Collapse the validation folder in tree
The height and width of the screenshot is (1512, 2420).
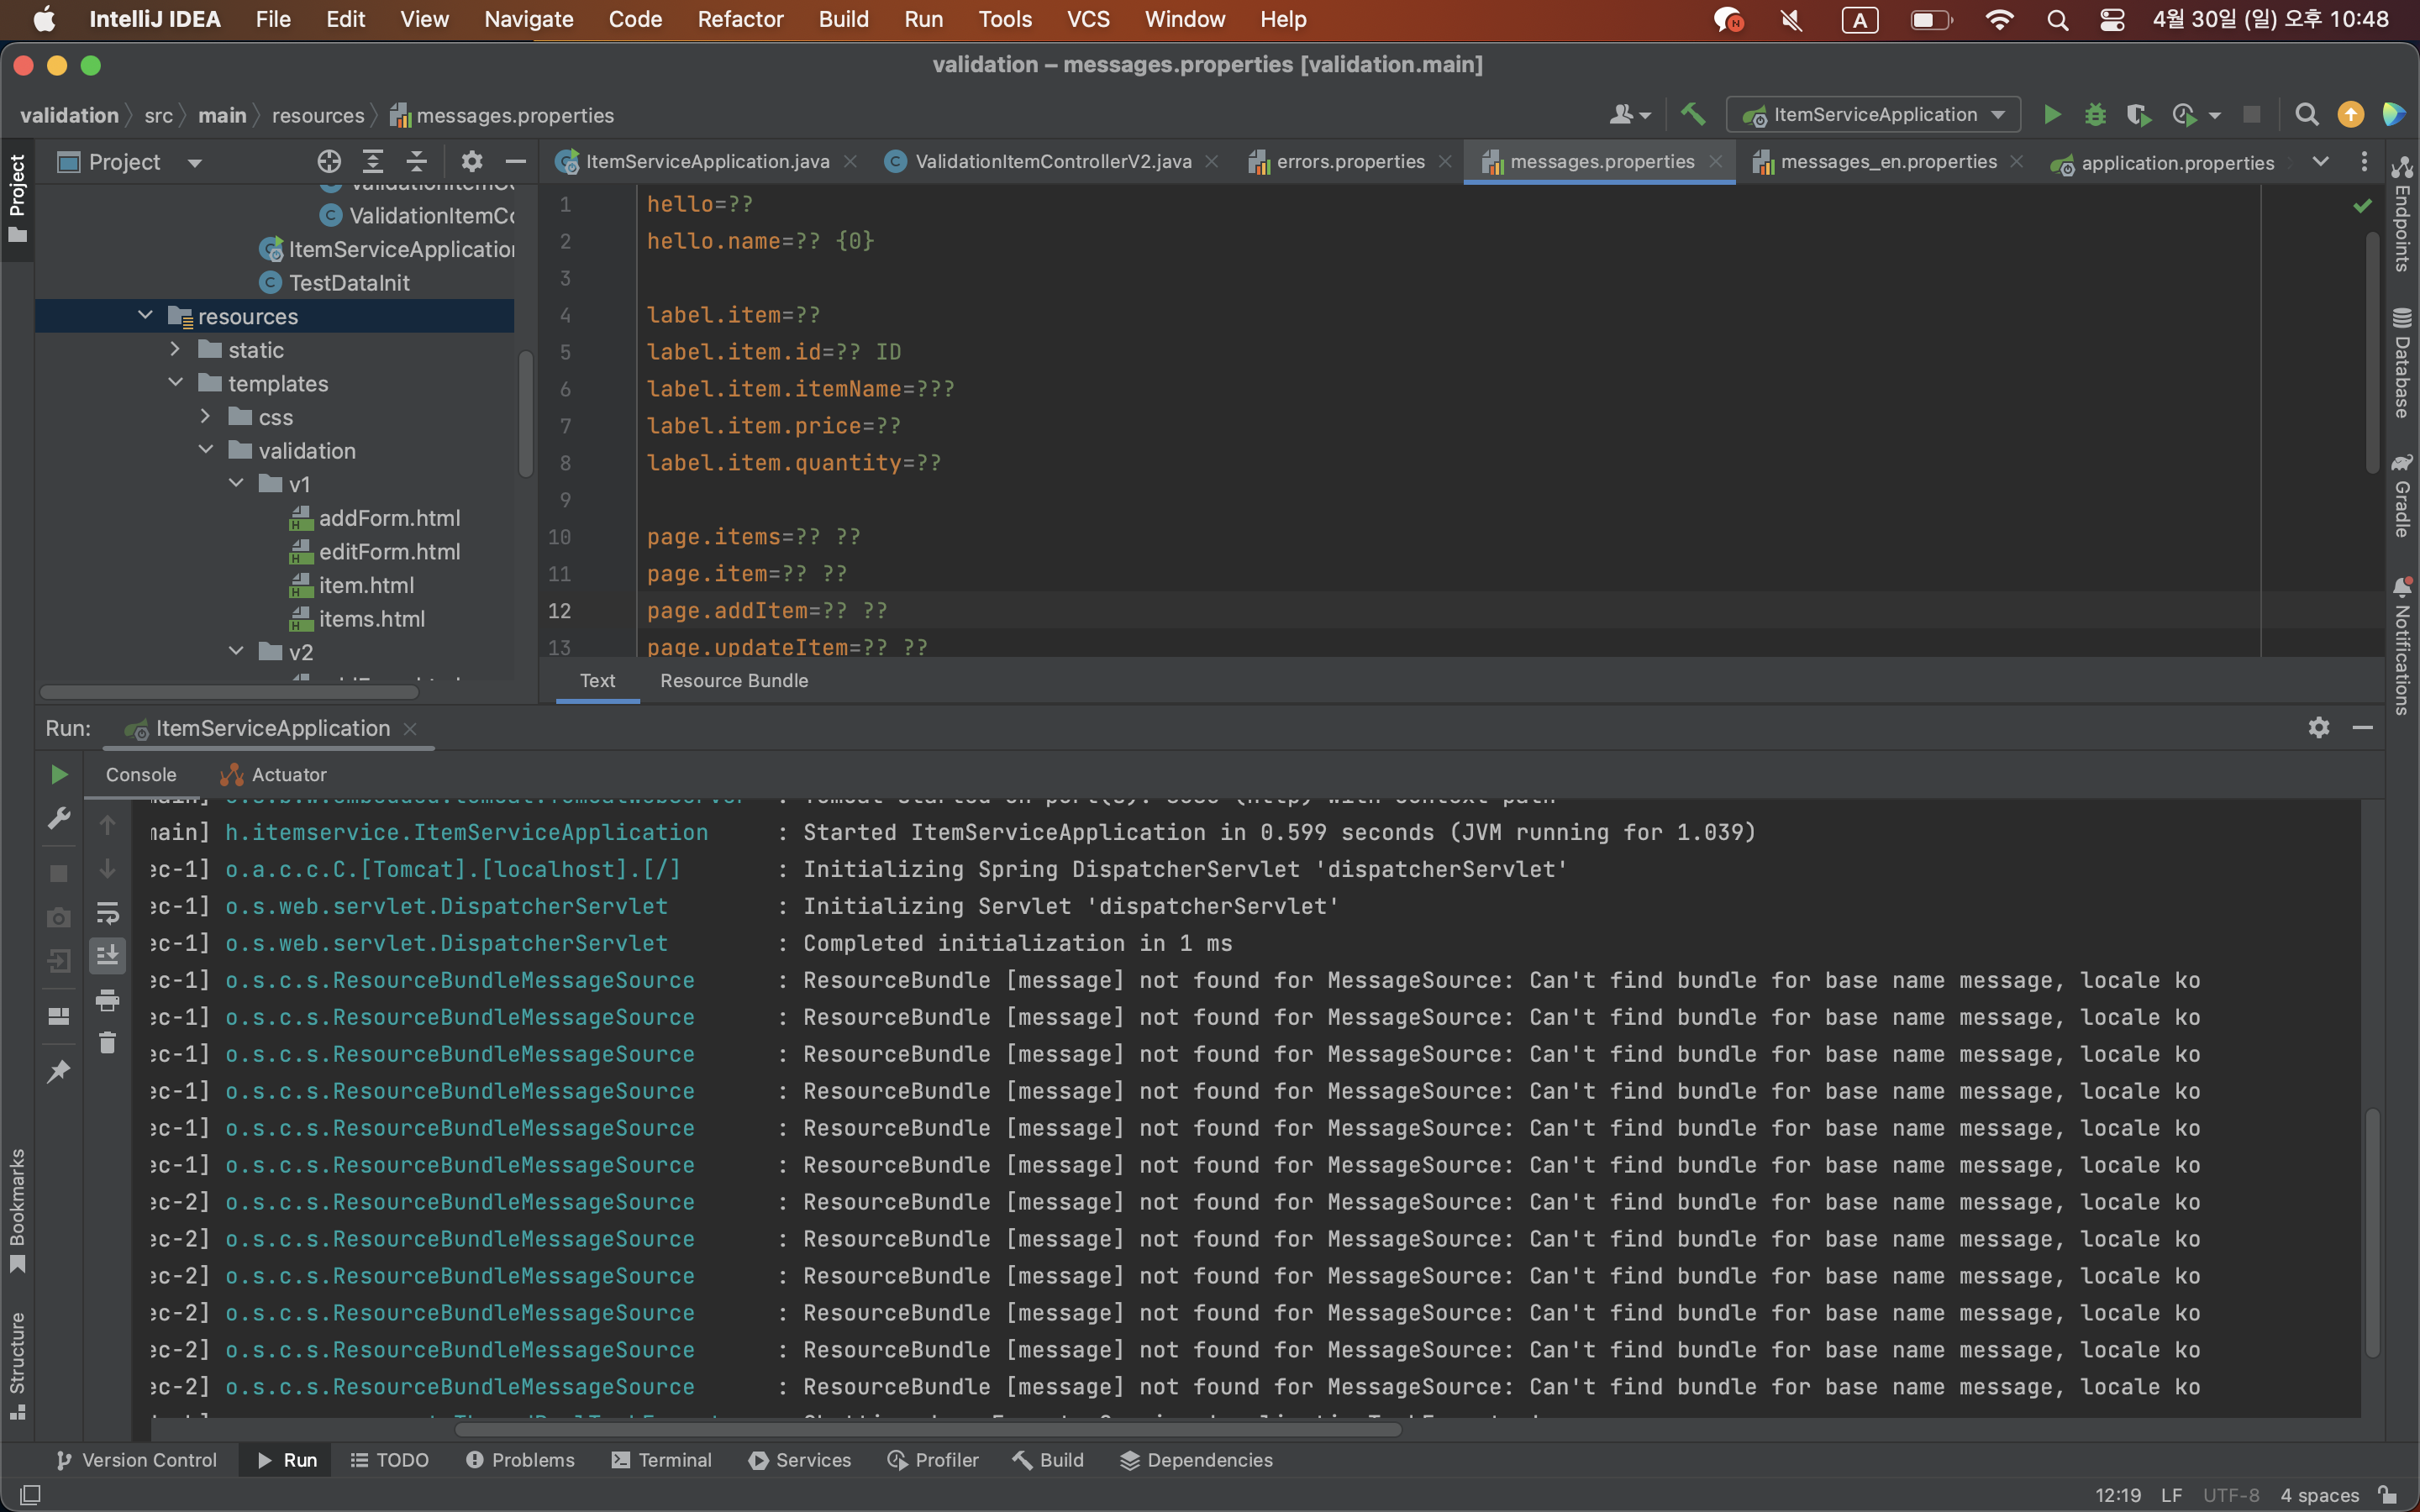pyautogui.click(x=205, y=450)
